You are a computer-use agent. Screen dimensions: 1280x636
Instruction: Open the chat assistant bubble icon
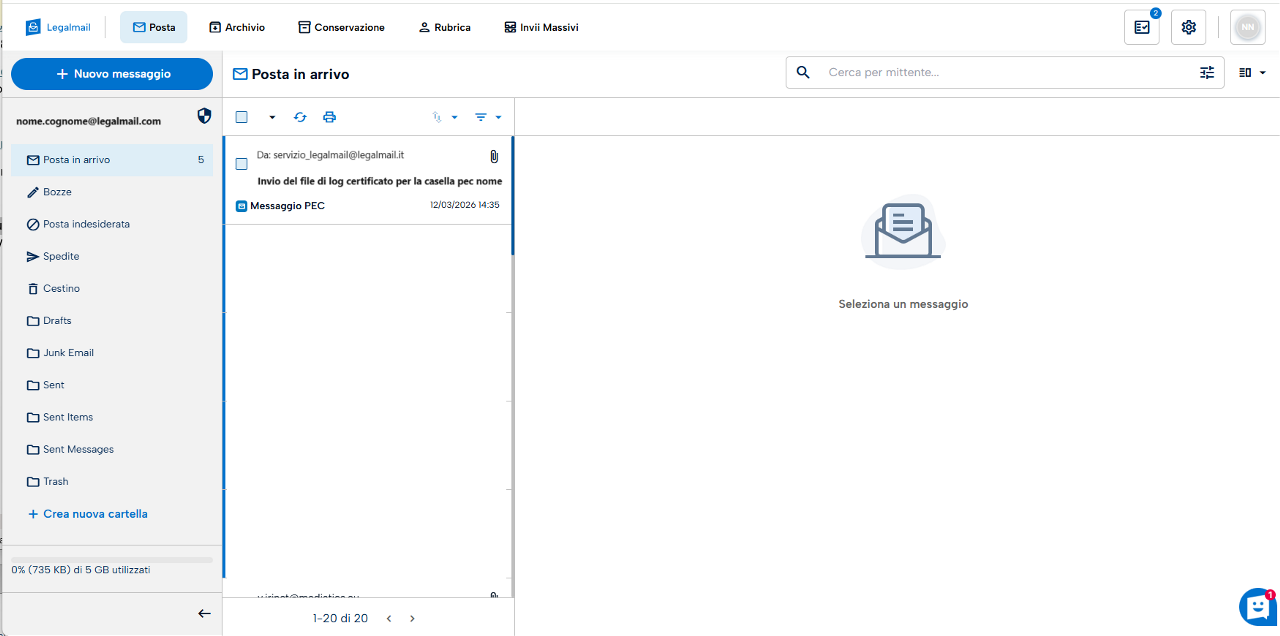coord(1256,606)
